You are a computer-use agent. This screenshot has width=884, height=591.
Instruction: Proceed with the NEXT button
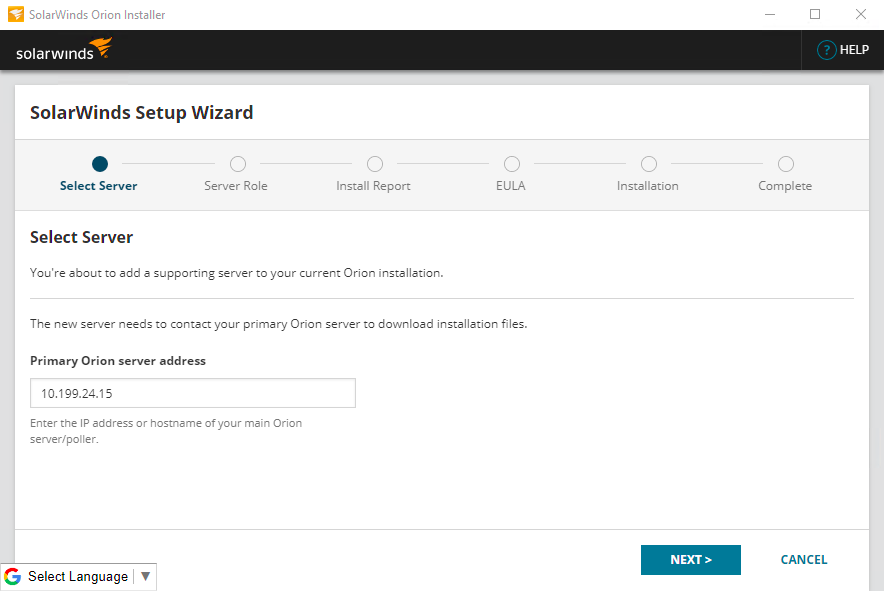[691, 560]
